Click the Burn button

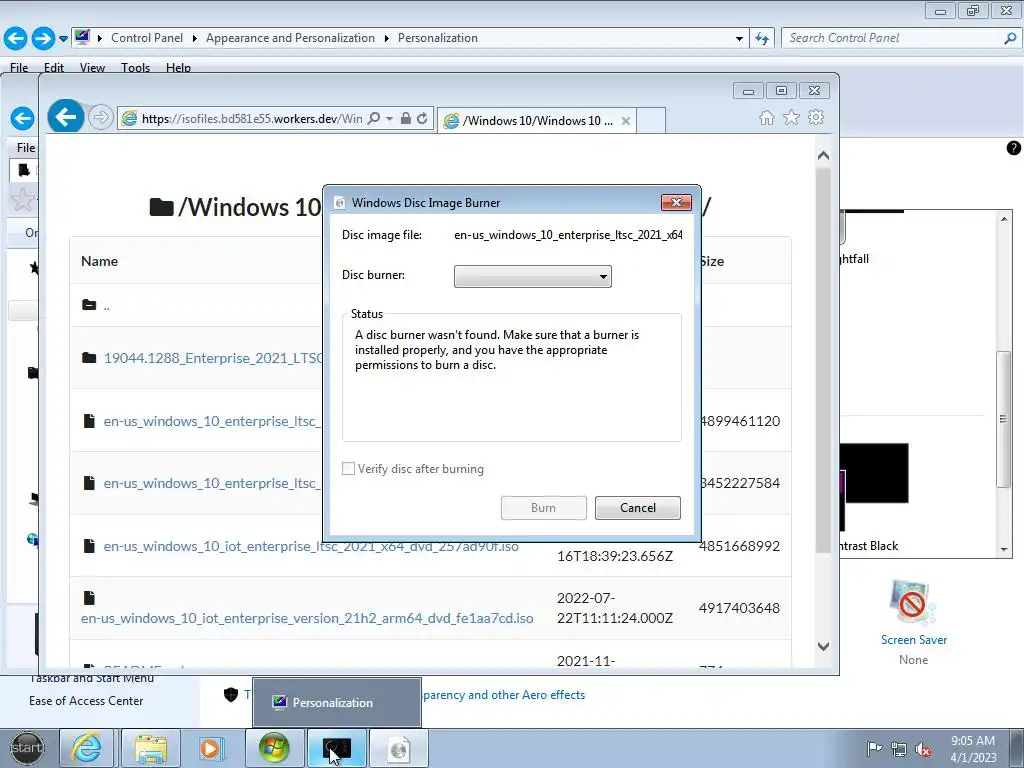pyautogui.click(x=543, y=508)
